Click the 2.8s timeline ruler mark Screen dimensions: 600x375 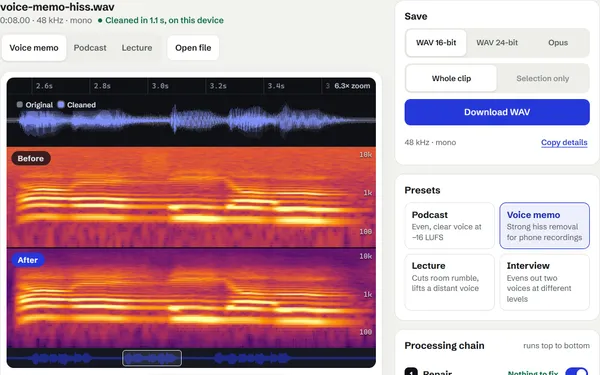tap(102, 86)
